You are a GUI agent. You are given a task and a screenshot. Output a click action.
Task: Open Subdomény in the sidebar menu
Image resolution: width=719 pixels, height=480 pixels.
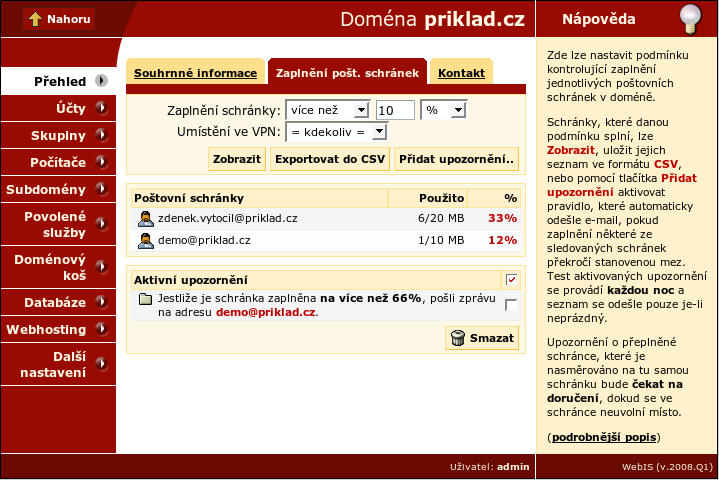click(58, 189)
